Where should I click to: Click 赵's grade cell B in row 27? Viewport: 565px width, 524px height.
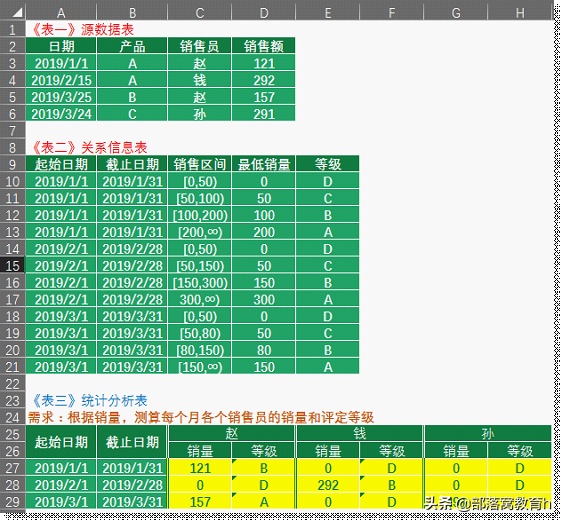pos(264,468)
